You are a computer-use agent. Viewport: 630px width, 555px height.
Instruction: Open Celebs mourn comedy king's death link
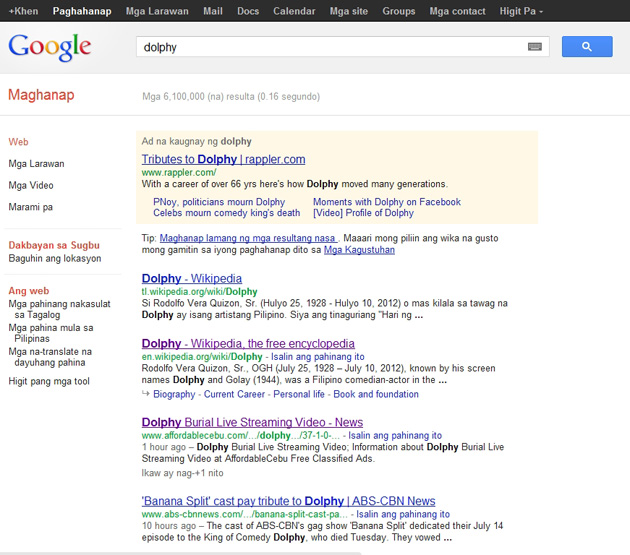click(x=227, y=213)
